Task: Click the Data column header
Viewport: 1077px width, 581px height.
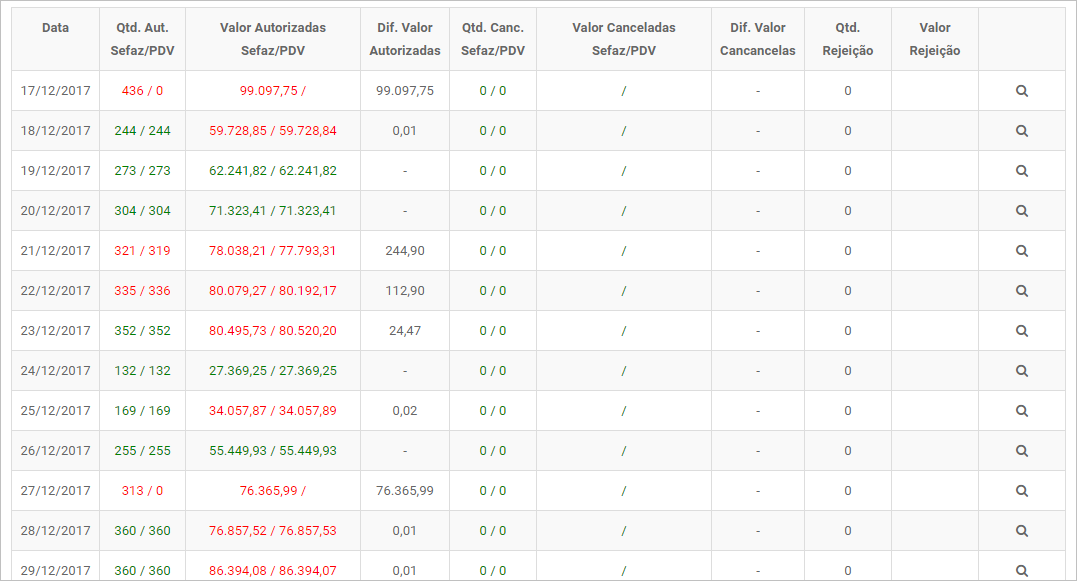Action: click(x=56, y=27)
